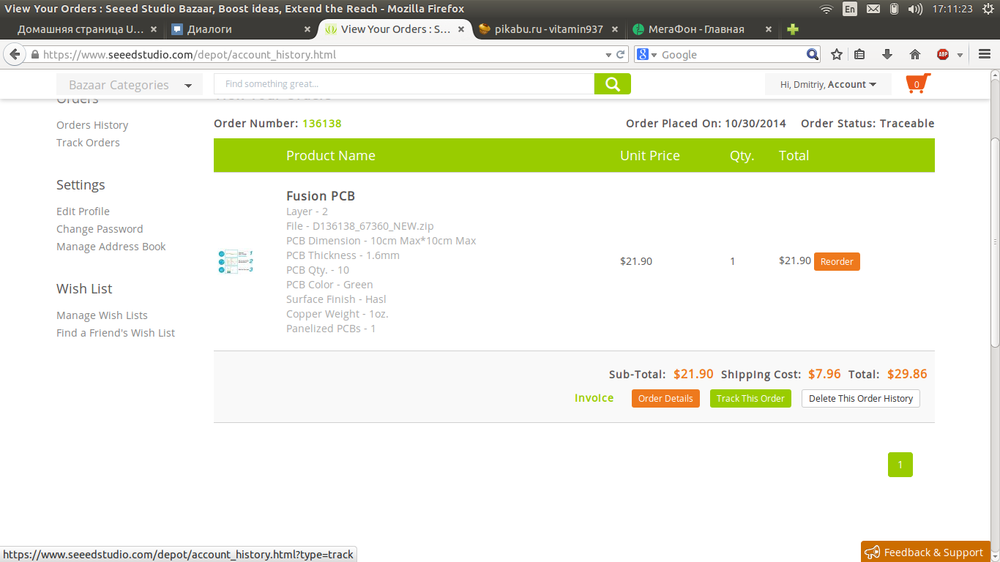
Task: Click the Fusion PCB product thumbnail
Action: point(235,262)
